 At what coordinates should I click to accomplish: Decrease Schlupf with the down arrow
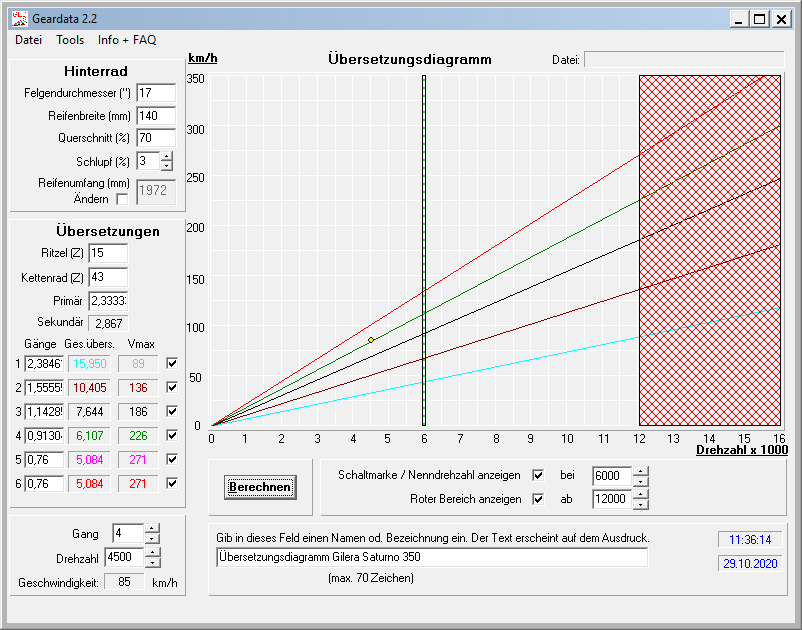167,166
